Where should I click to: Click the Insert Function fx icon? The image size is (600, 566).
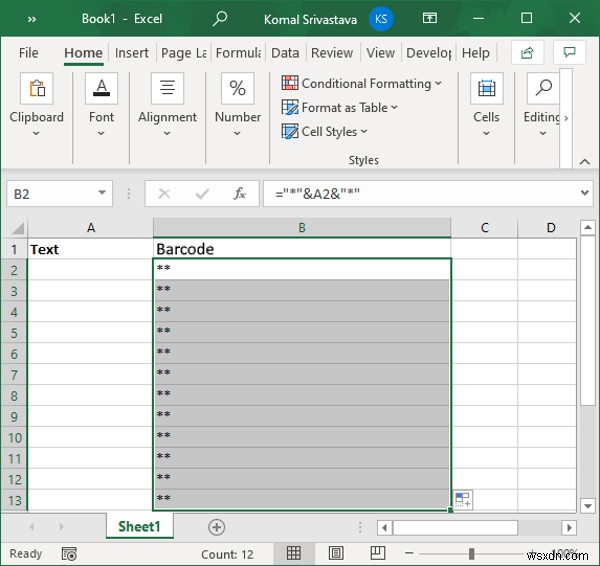coord(239,194)
